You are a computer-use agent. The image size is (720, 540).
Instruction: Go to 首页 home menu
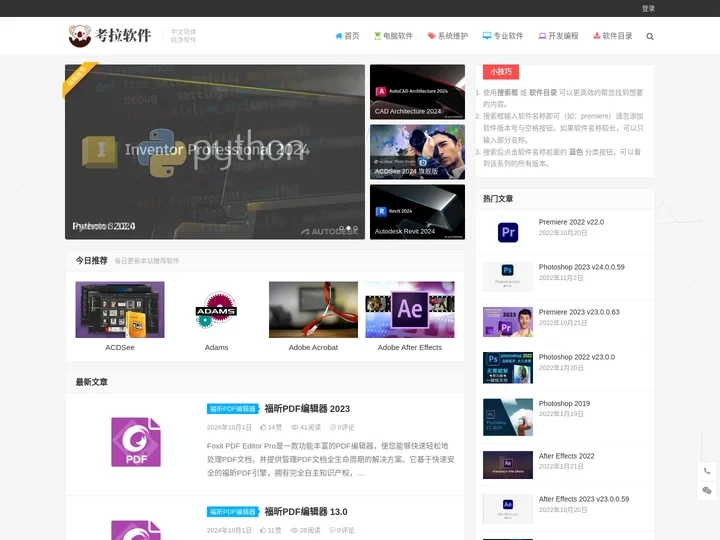(348, 36)
